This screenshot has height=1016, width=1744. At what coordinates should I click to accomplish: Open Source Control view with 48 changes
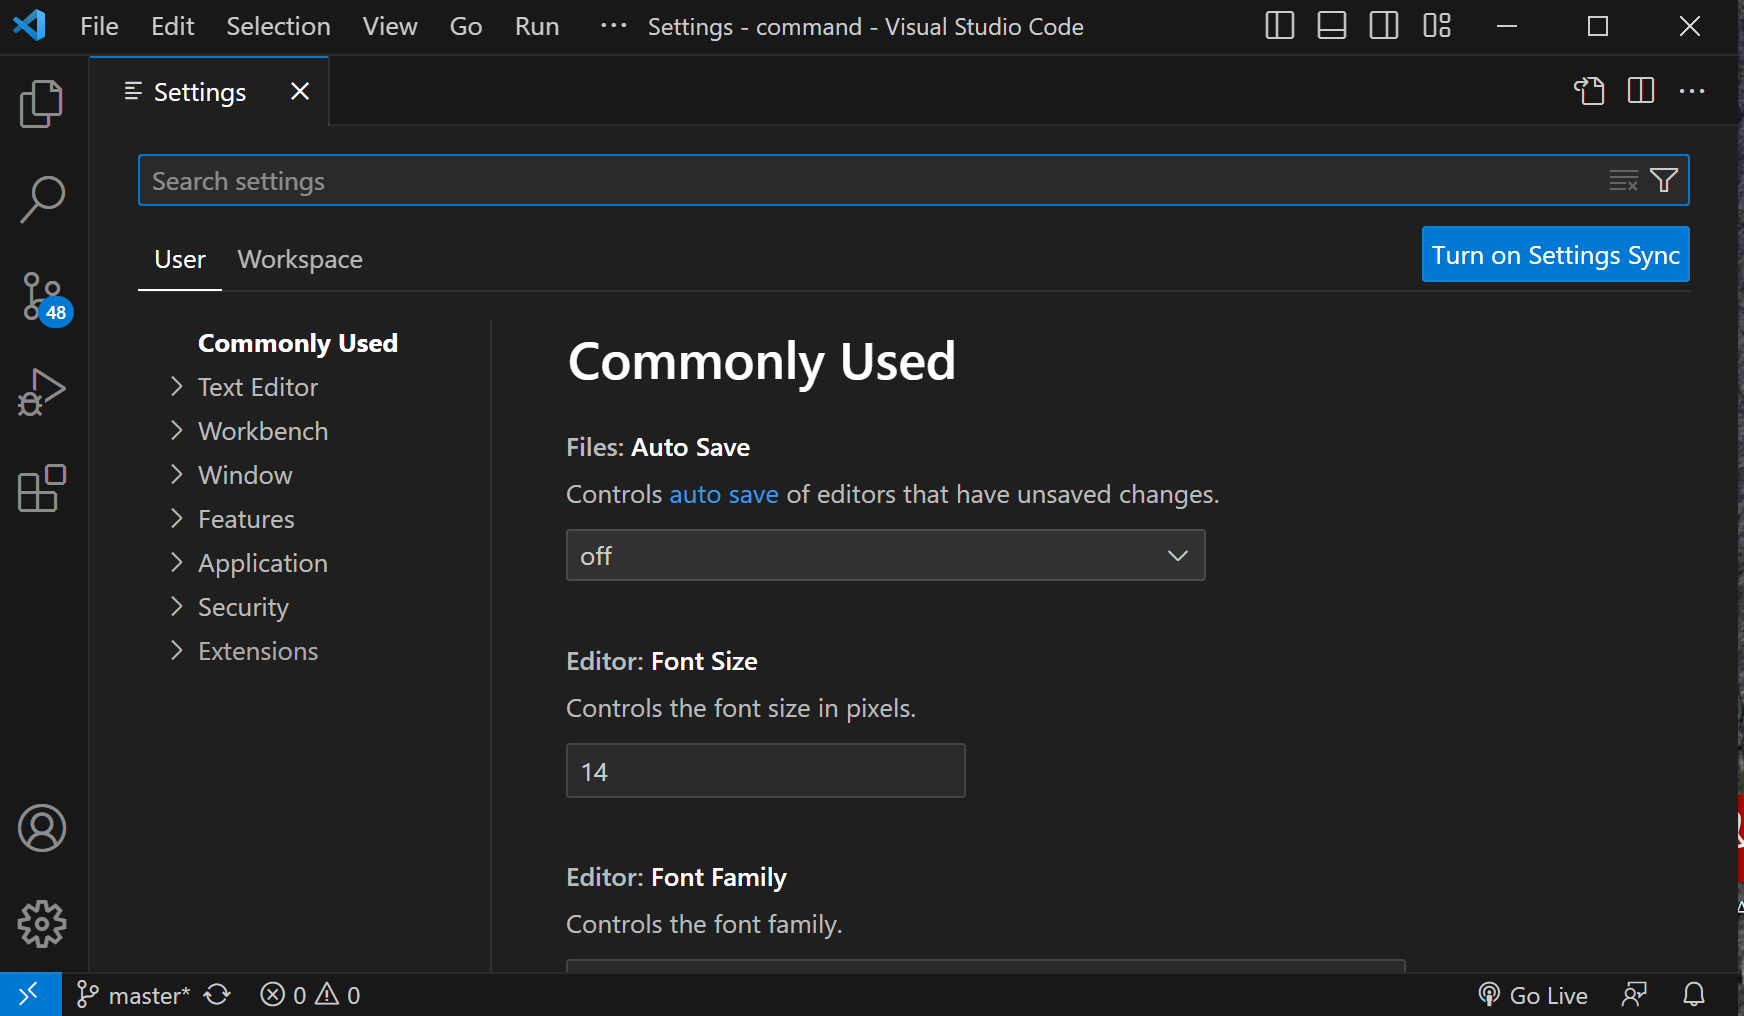click(x=44, y=297)
